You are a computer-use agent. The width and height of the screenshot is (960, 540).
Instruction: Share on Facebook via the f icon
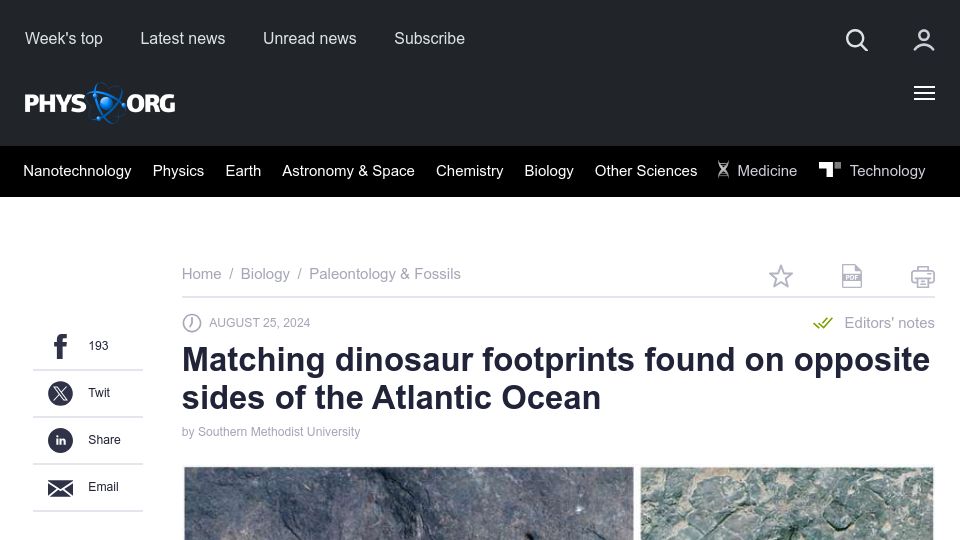coord(61,346)
